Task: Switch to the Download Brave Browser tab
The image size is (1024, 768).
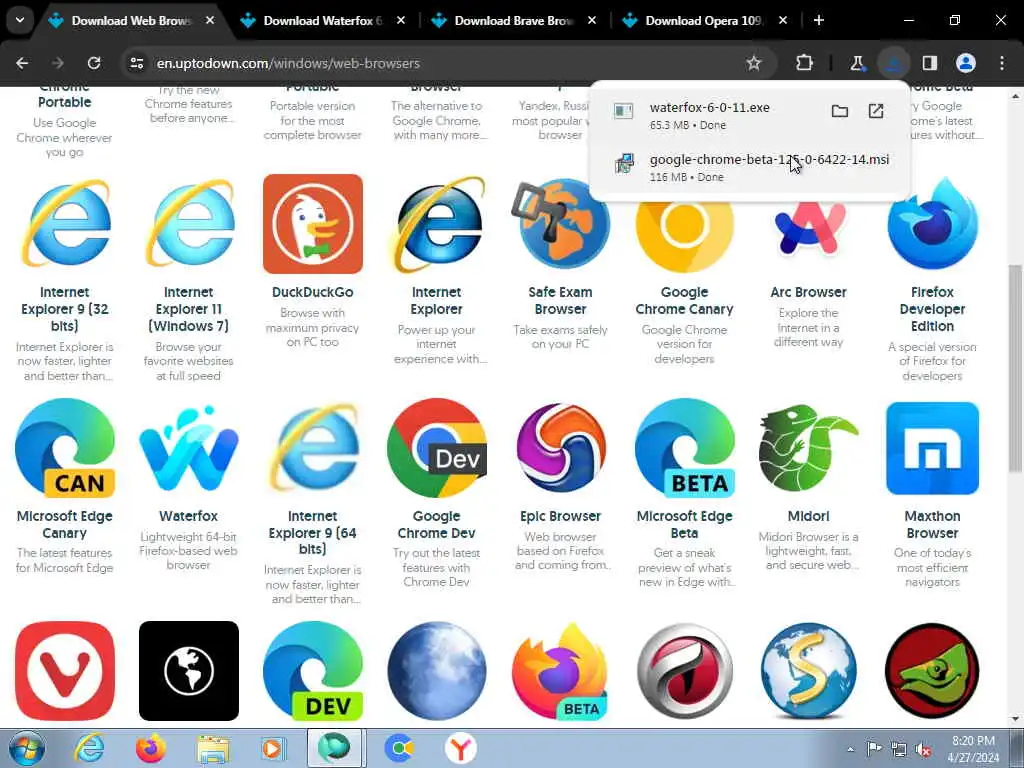Action: point(513,21)
